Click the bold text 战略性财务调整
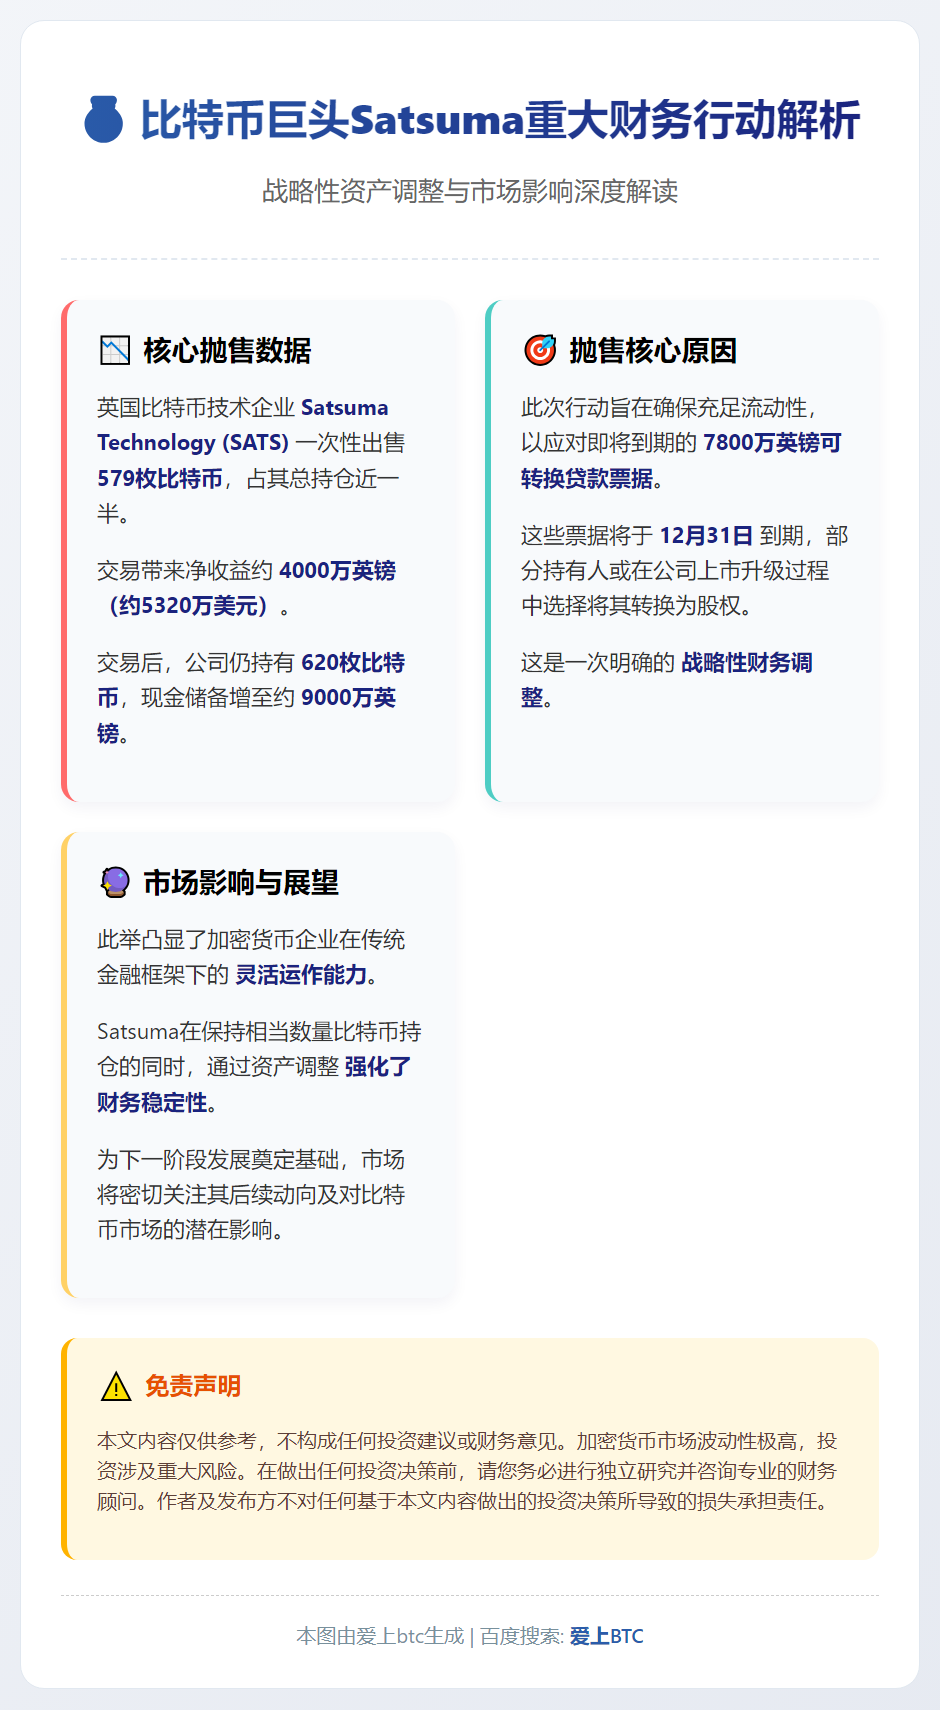Screen dimensions: 940x1710 point(667,680)
